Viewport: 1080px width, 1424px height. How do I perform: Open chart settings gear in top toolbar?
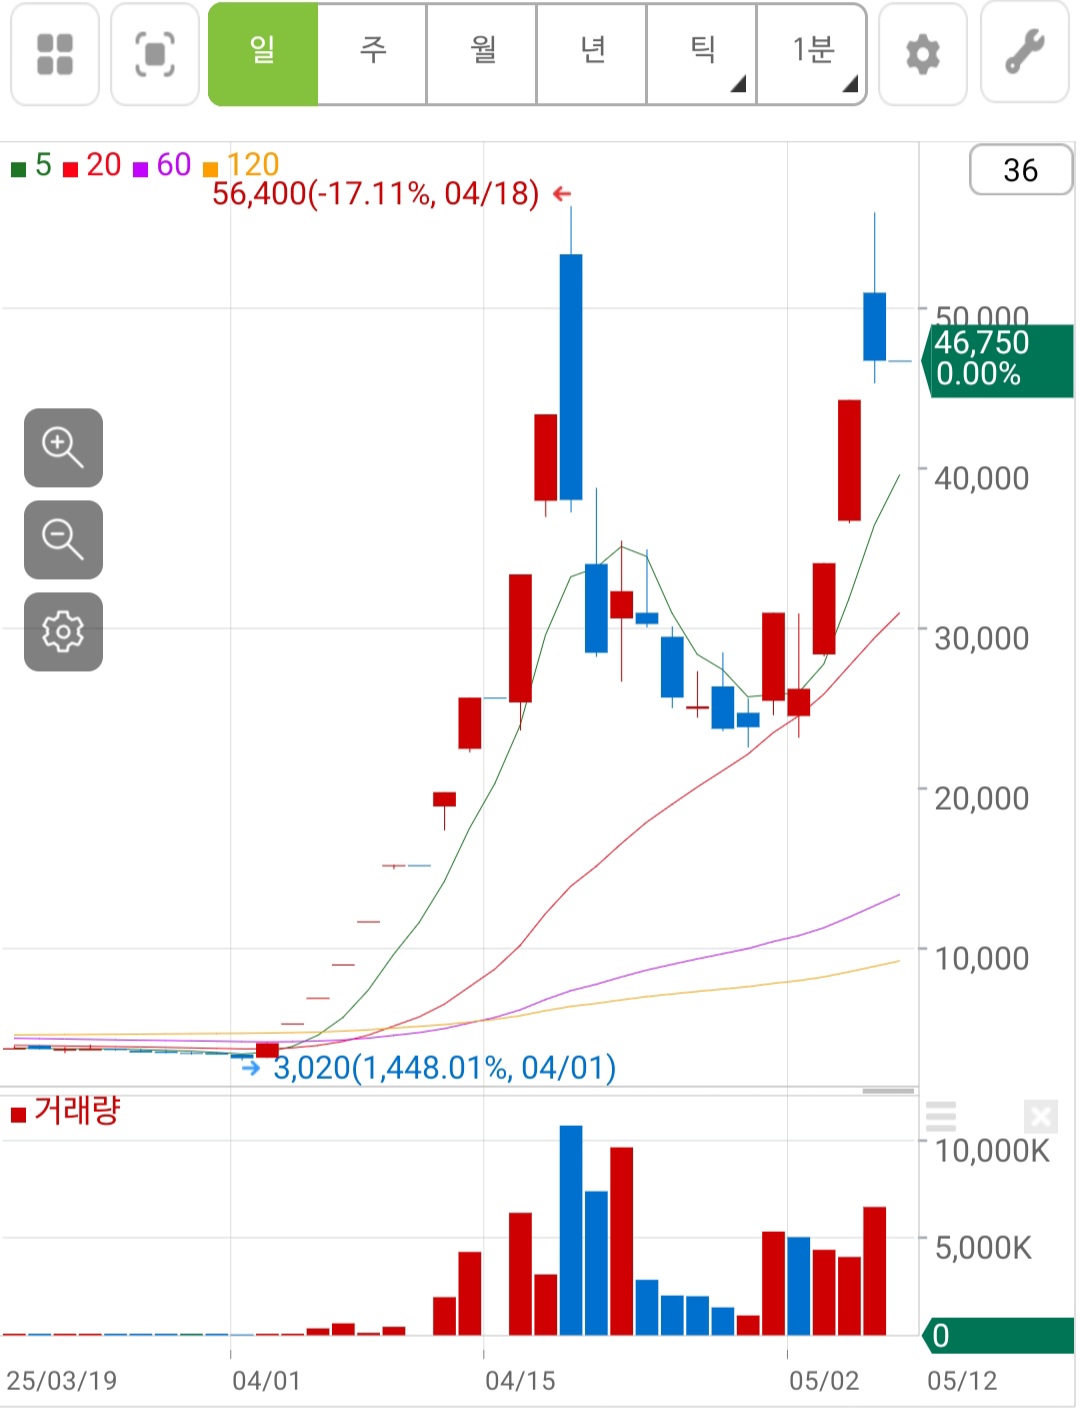[922, 54]
